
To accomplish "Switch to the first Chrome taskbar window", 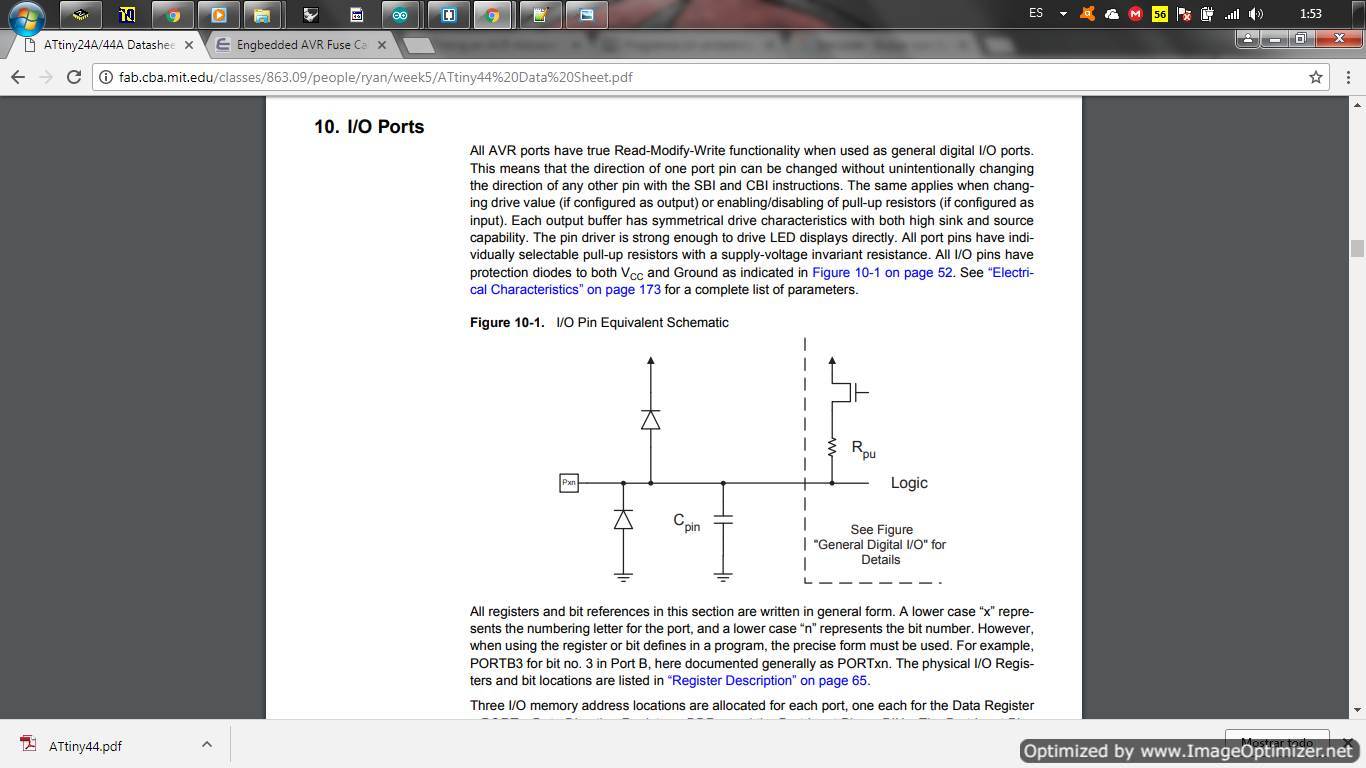I will (173, 14).
